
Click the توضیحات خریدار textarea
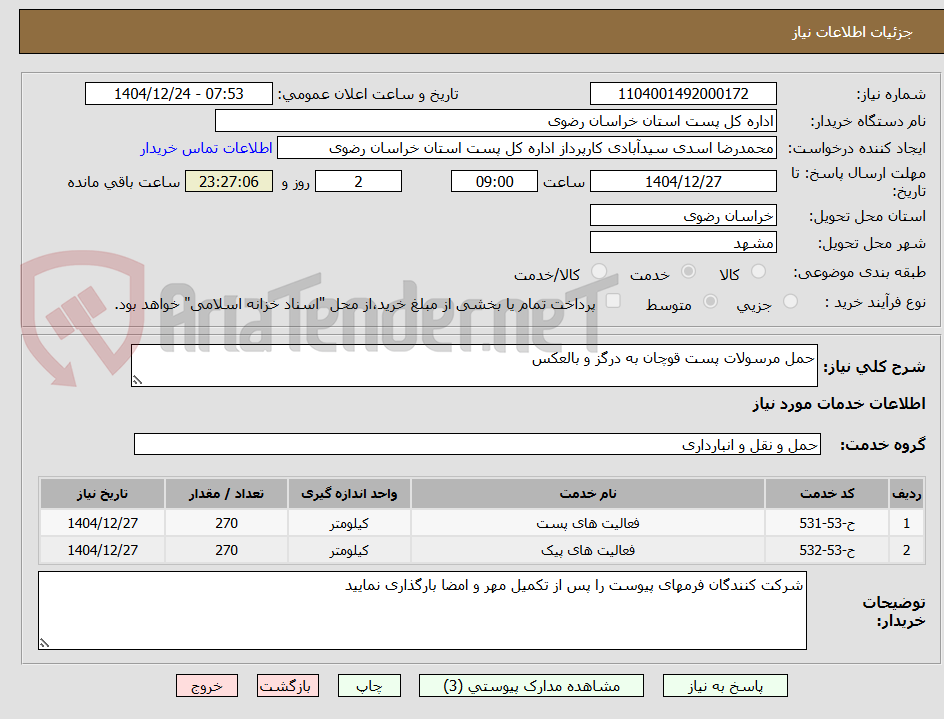(x=422, y=611)
